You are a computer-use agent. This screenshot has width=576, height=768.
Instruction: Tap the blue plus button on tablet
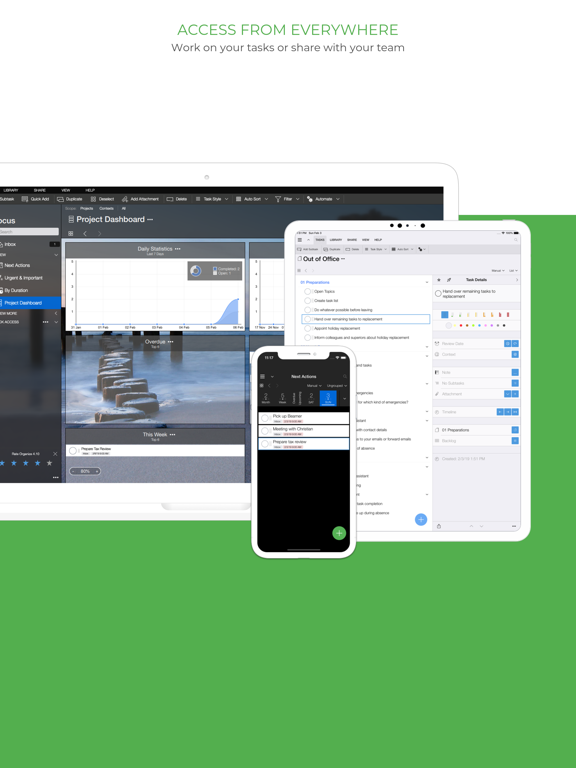tap(421, 520)
